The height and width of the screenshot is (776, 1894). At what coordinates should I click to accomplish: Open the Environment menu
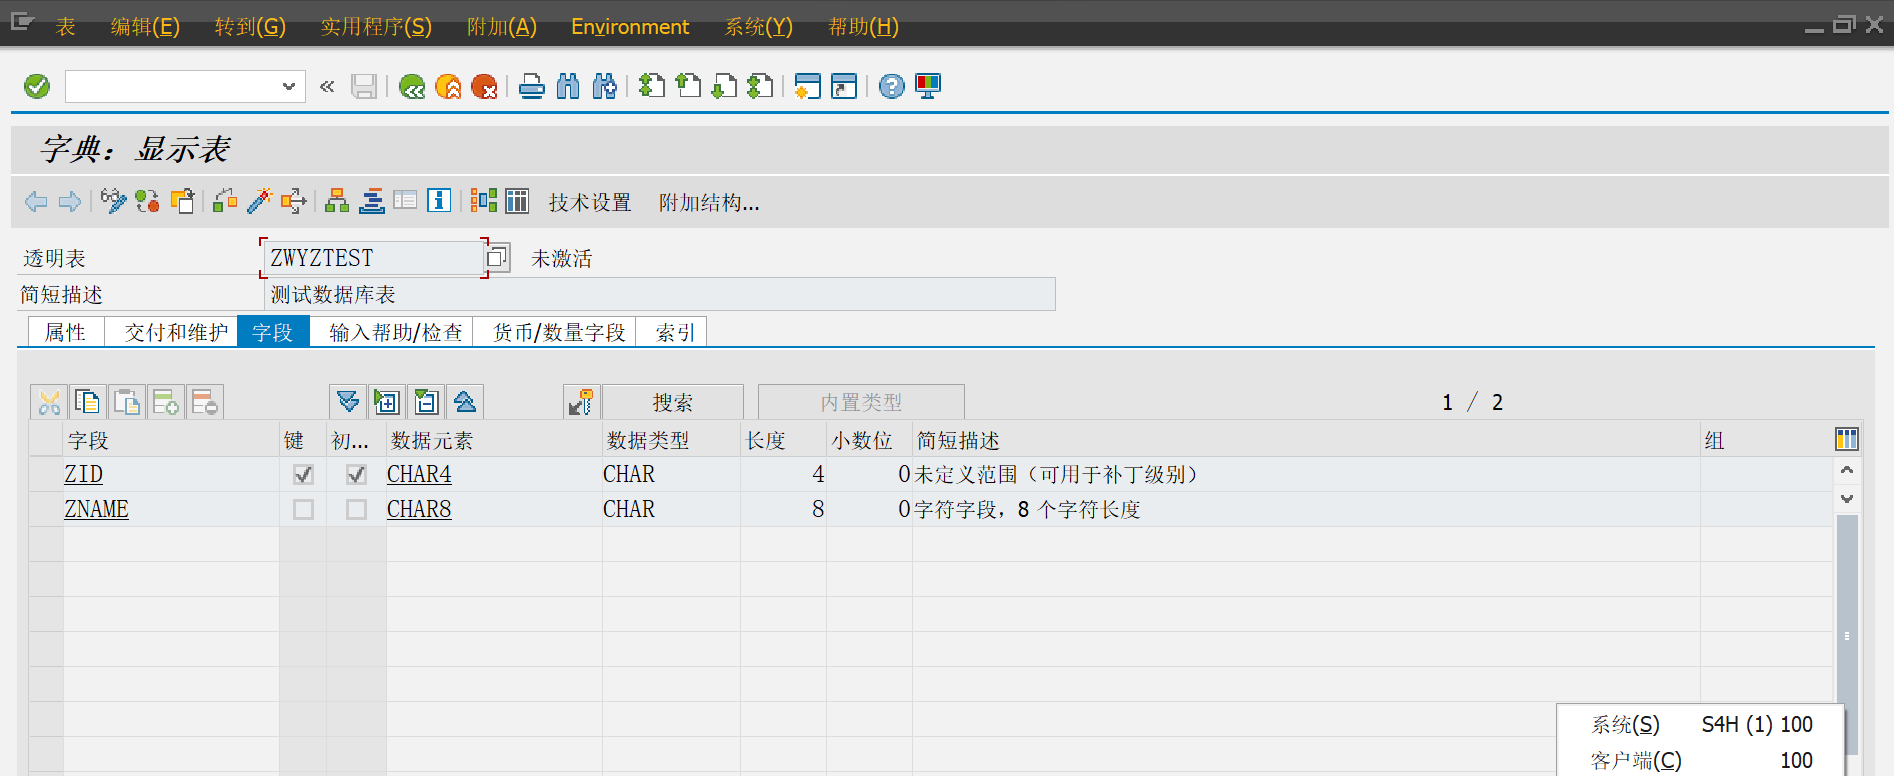(630, 27)
